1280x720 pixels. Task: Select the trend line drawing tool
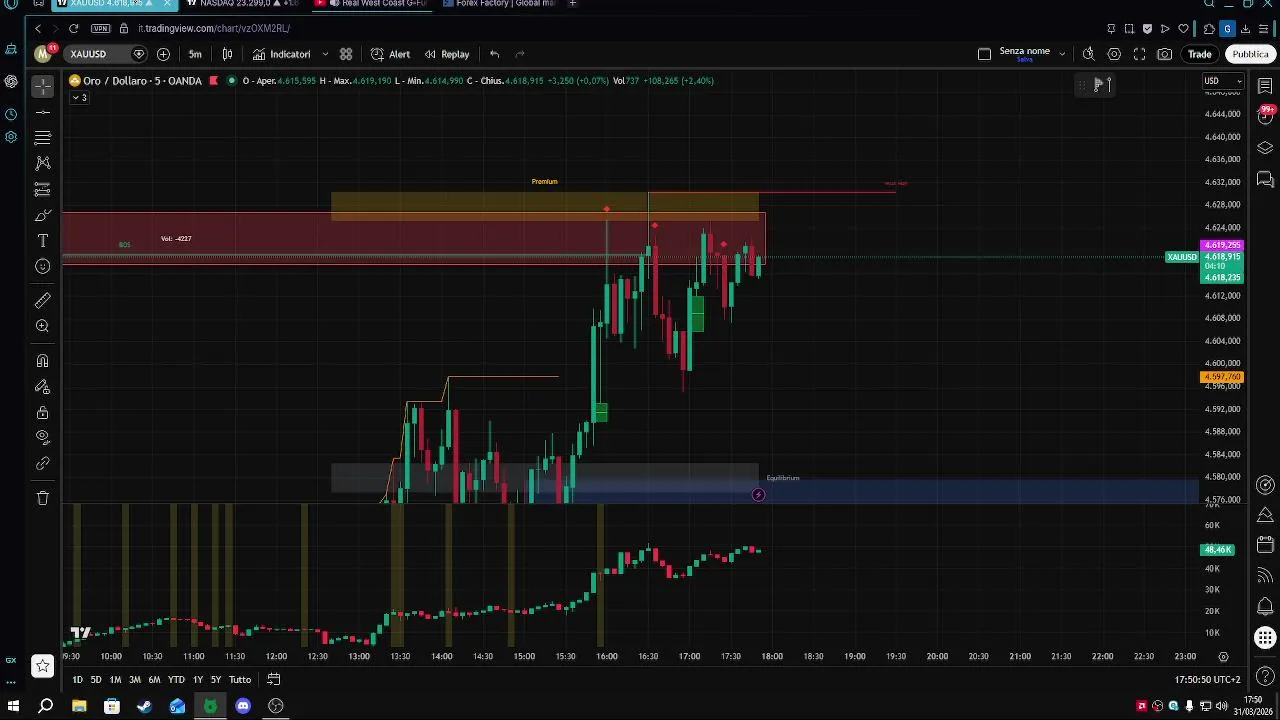42,112
